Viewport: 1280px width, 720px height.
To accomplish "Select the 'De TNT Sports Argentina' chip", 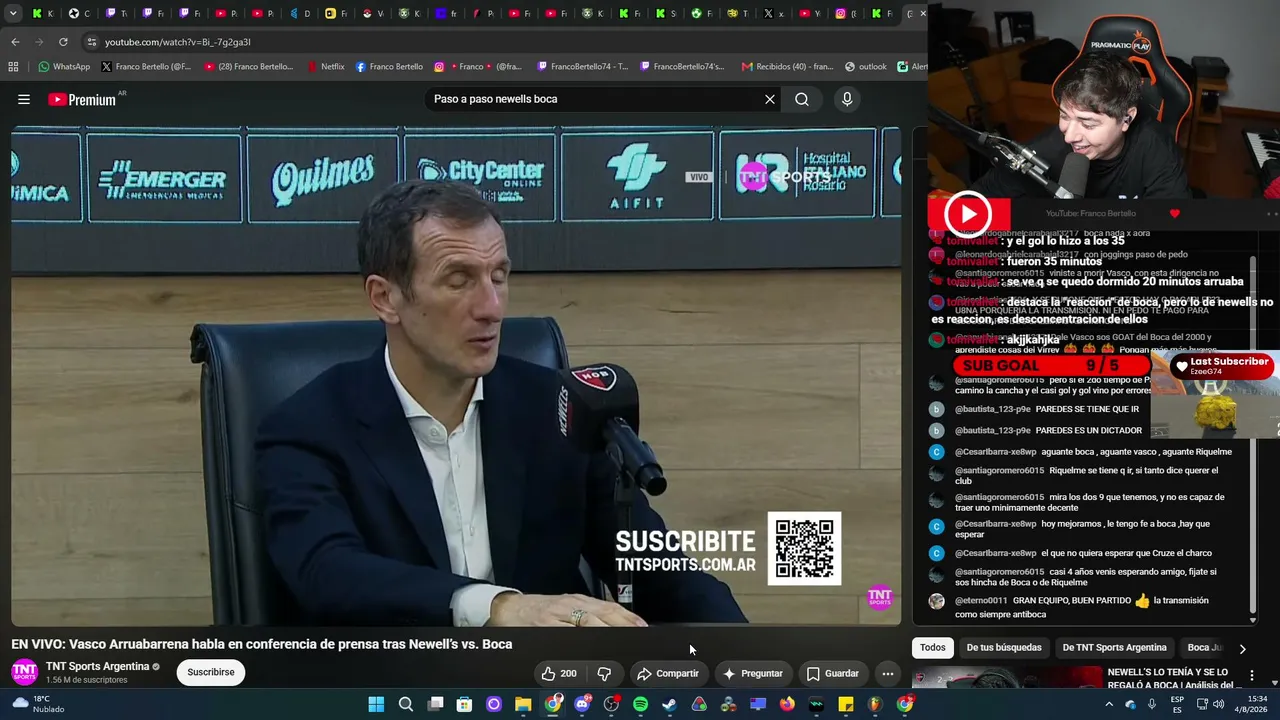I will (1114, 647).
